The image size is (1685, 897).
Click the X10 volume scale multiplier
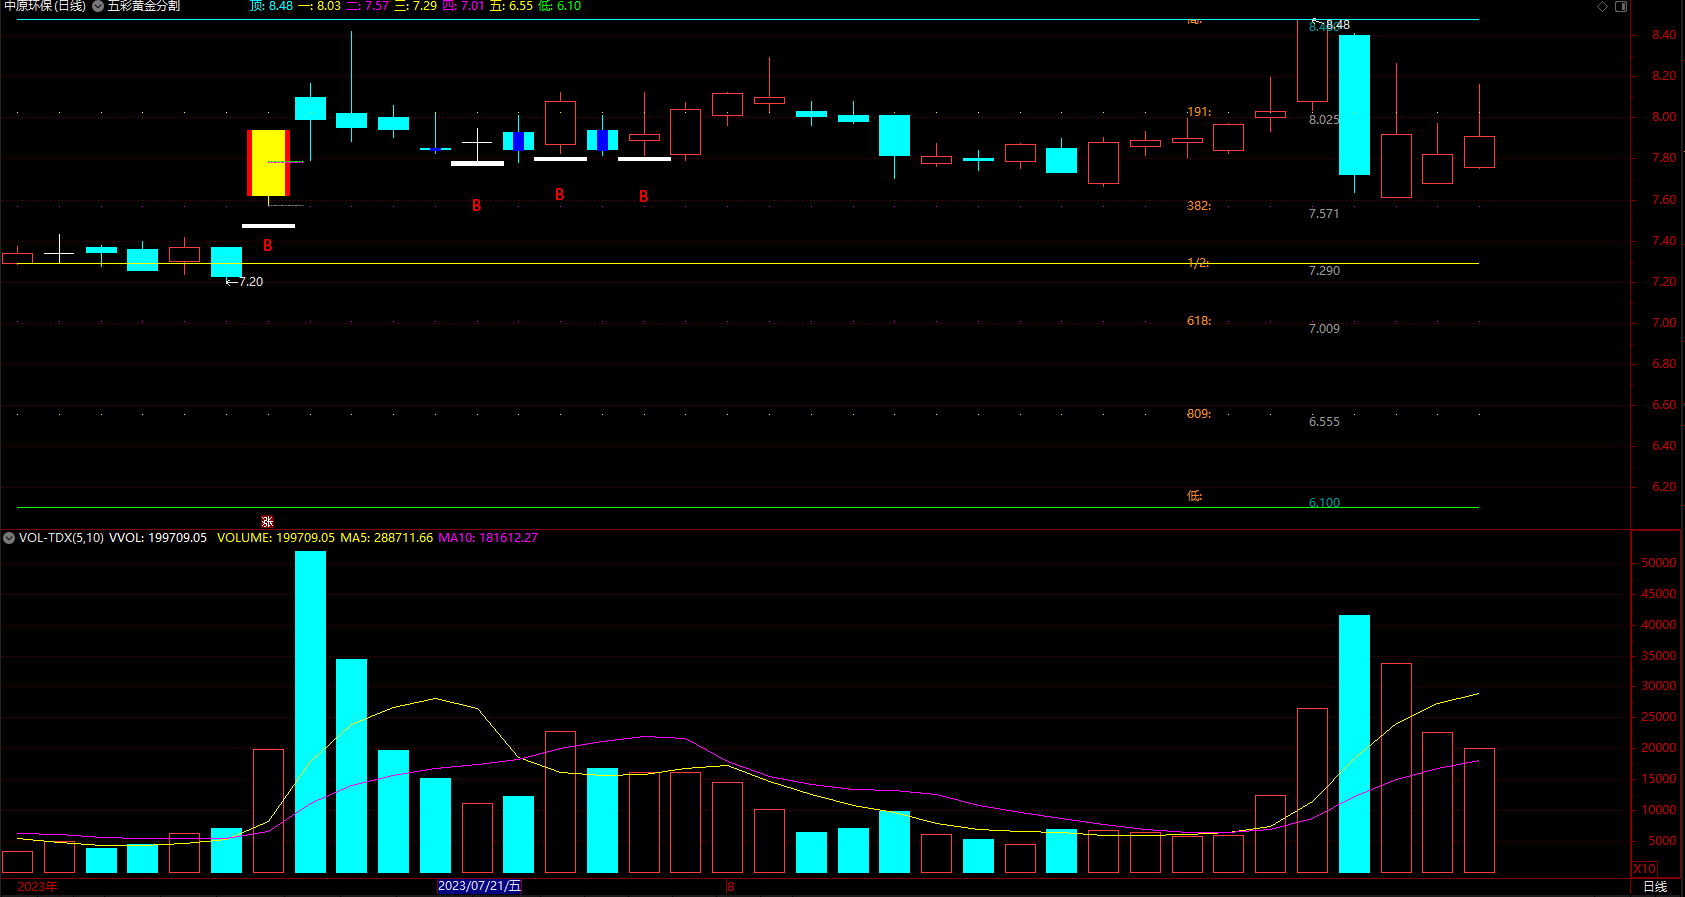click(1644, 869)
